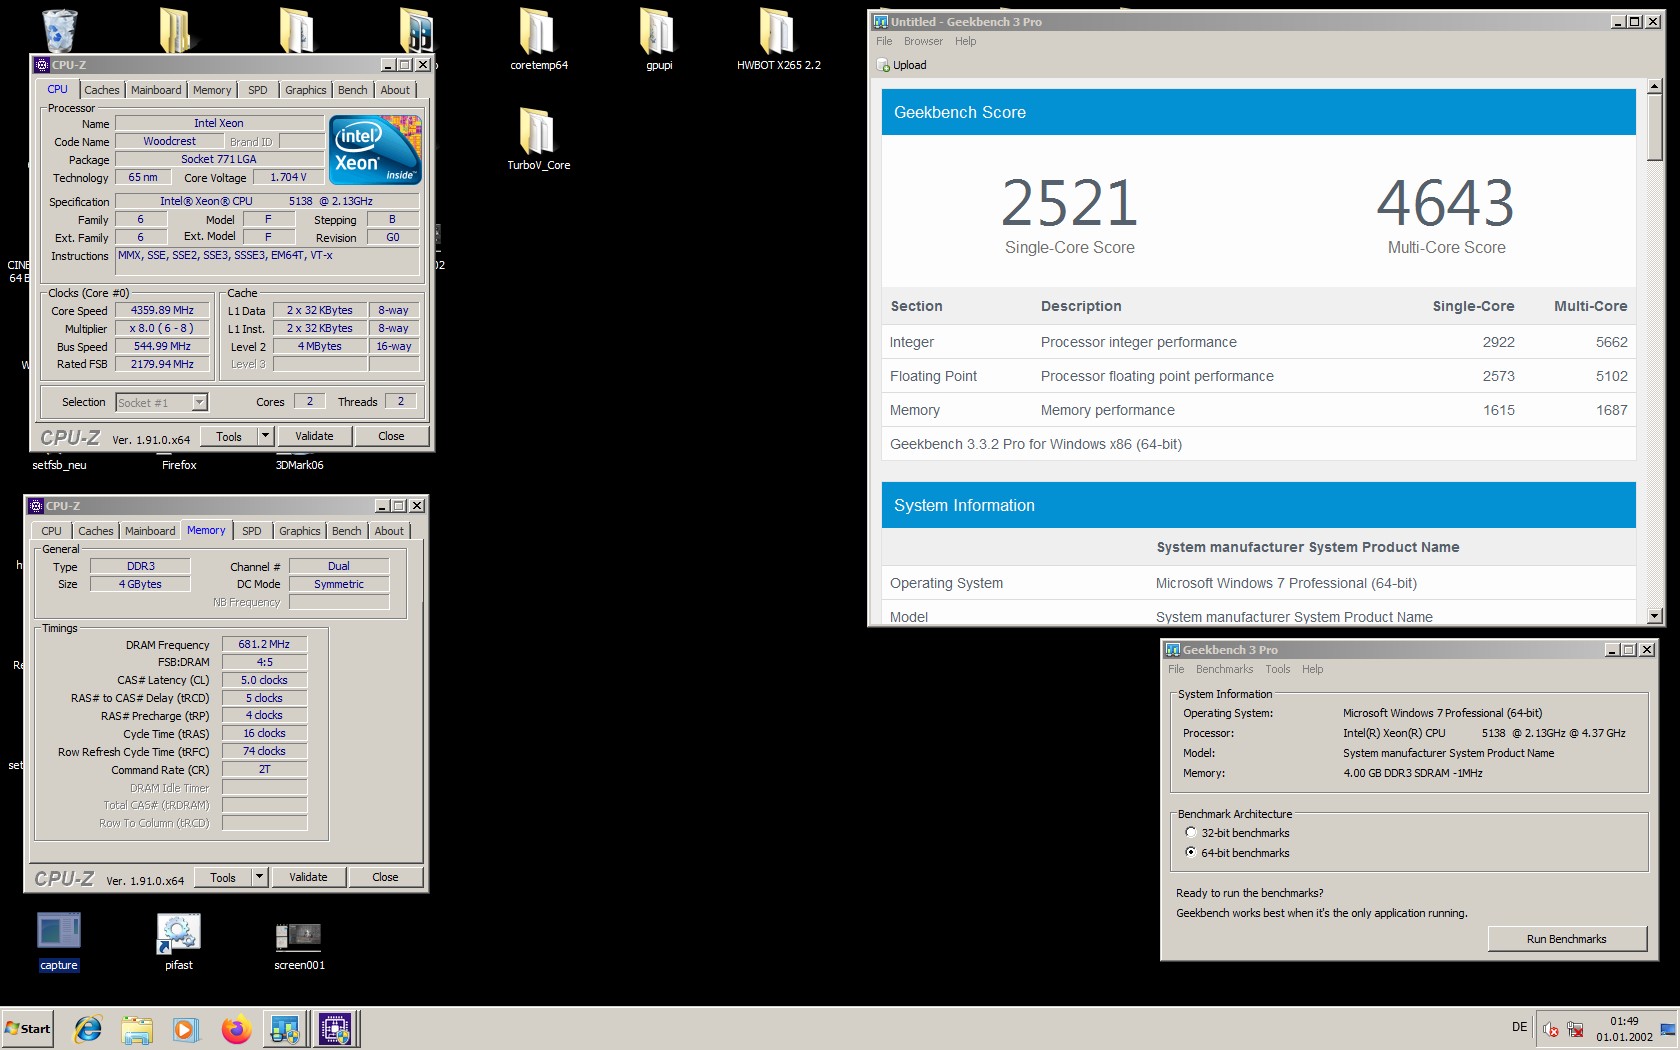This screenshot has height=1050, width=1680.
Task: Click Run Benchmarks button
Action: 1567,939
